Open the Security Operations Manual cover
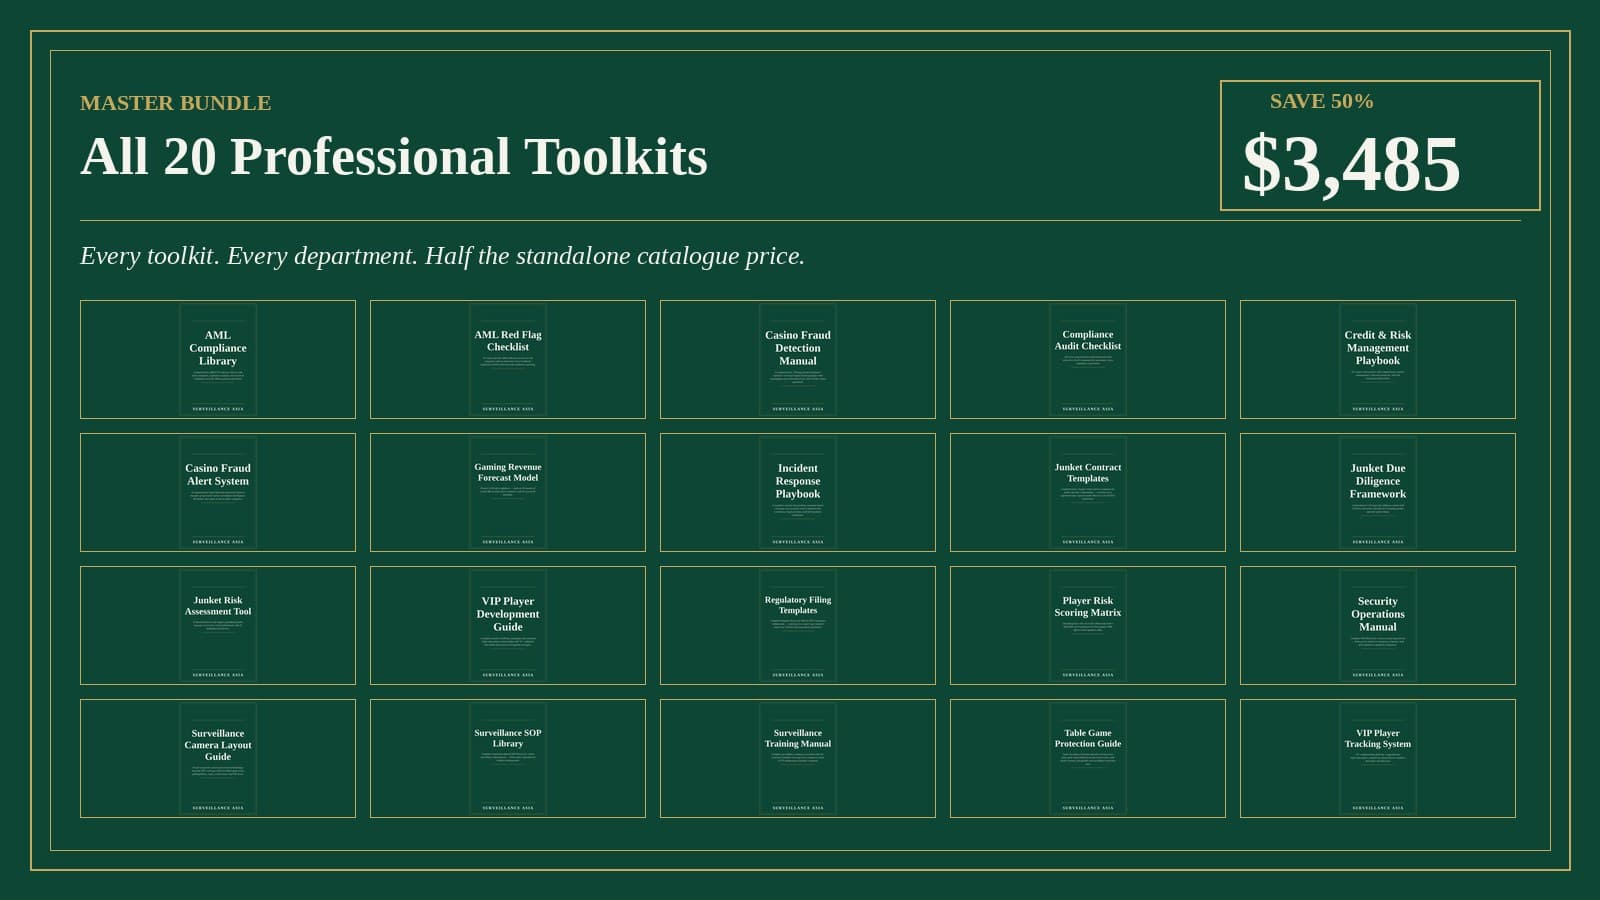The height and width of the screenshot is (900, 1600). (x=1378, y=625)
